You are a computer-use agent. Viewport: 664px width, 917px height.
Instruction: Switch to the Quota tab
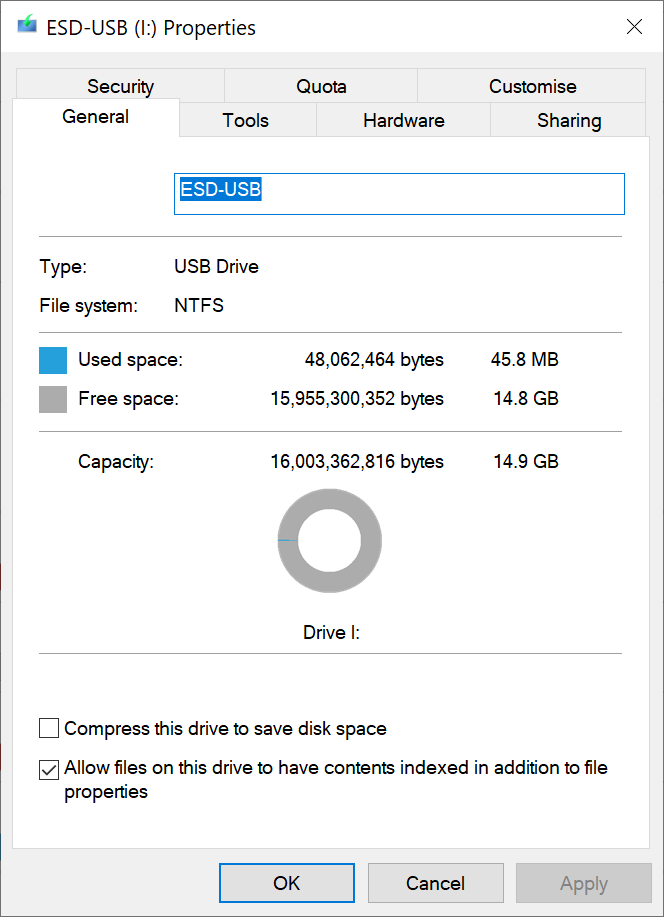(321, 86)
